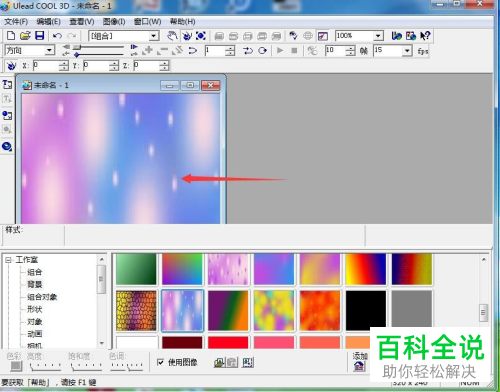Click the studio tree scroll-down arrow
Viewport: 500px width, 392px height.
click(x=102, y=343)
